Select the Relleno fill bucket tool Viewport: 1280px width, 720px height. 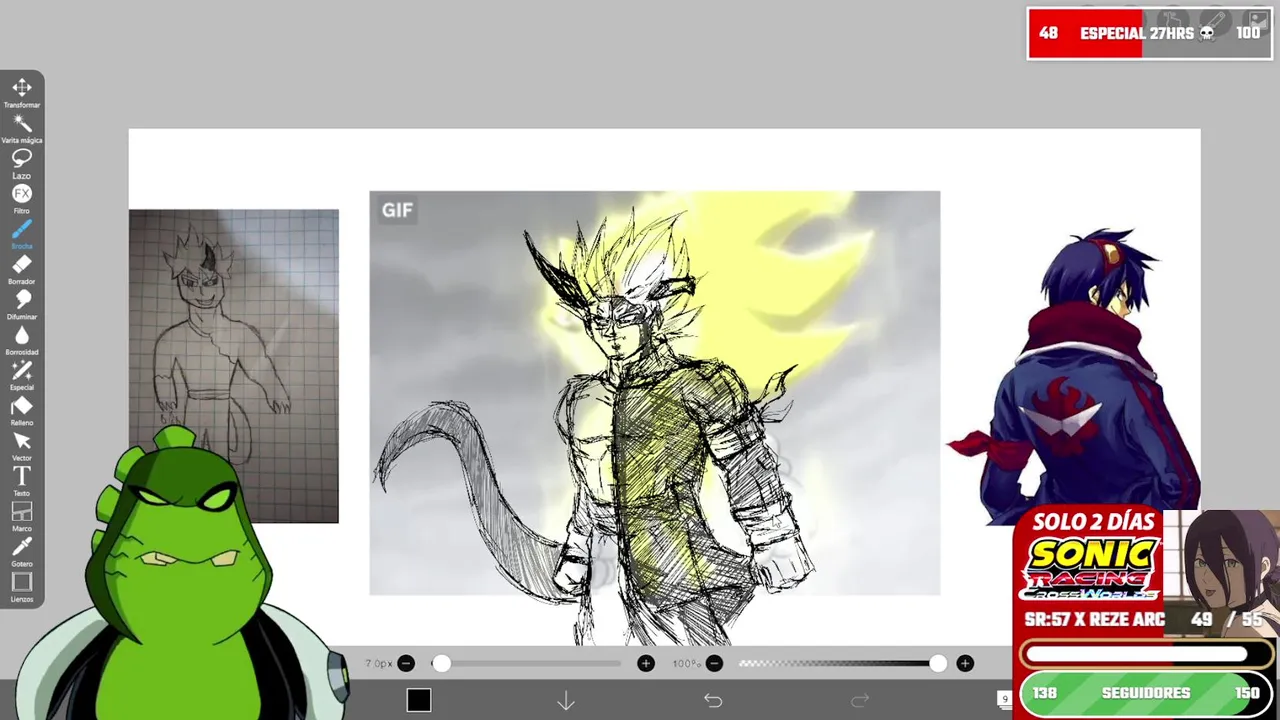22,410
